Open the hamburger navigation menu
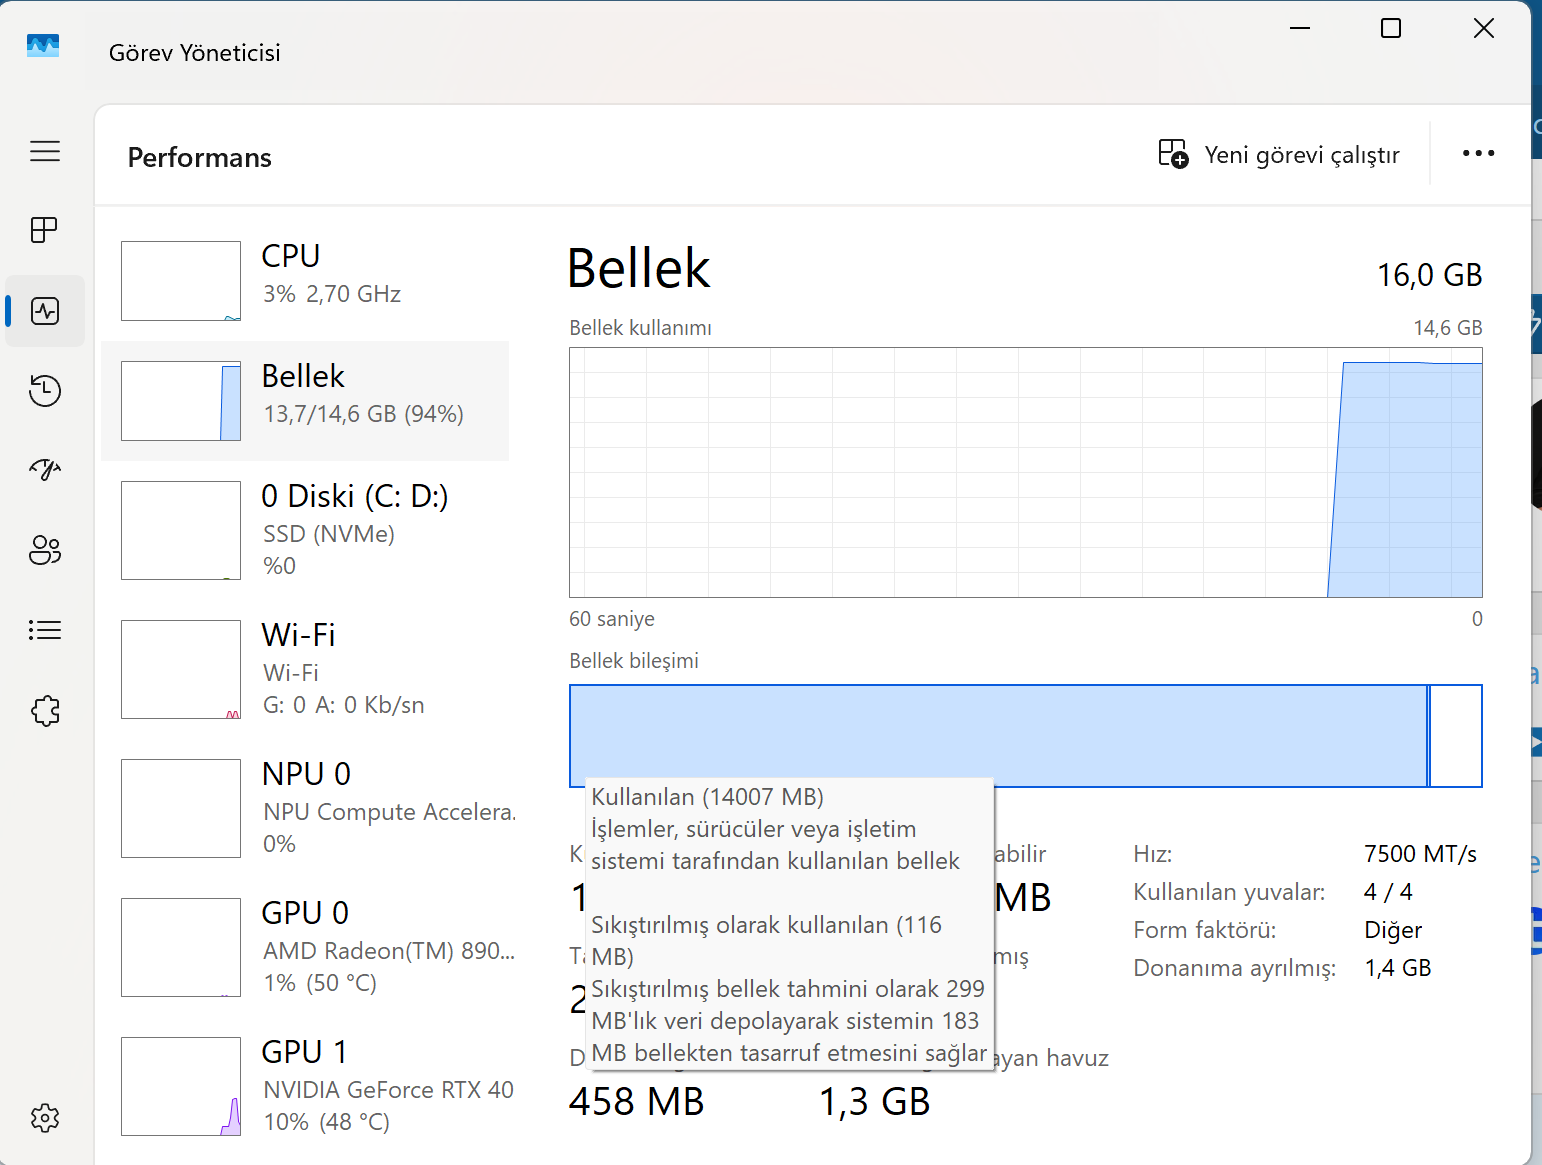Image resolution: width=1542 pixels, height=1165 pixels. point(45,151)
